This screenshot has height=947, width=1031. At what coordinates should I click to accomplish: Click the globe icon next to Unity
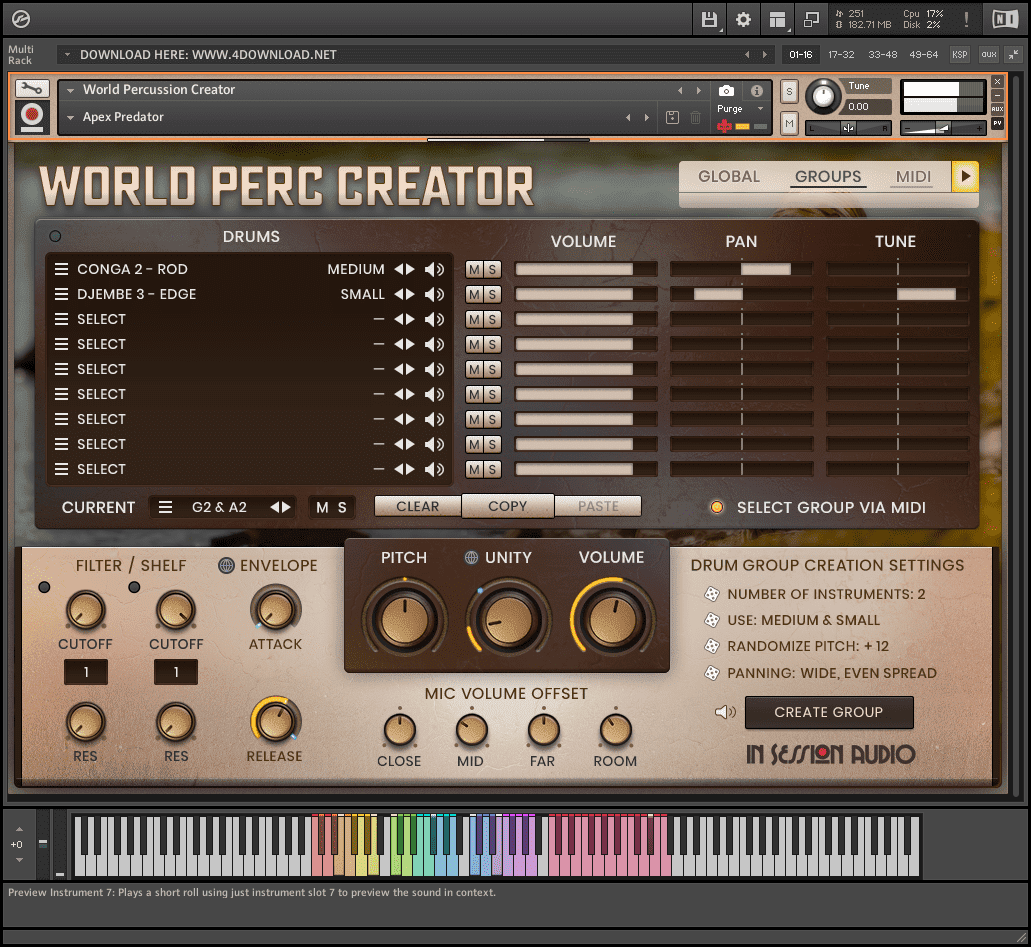click(x=471, y=558)
